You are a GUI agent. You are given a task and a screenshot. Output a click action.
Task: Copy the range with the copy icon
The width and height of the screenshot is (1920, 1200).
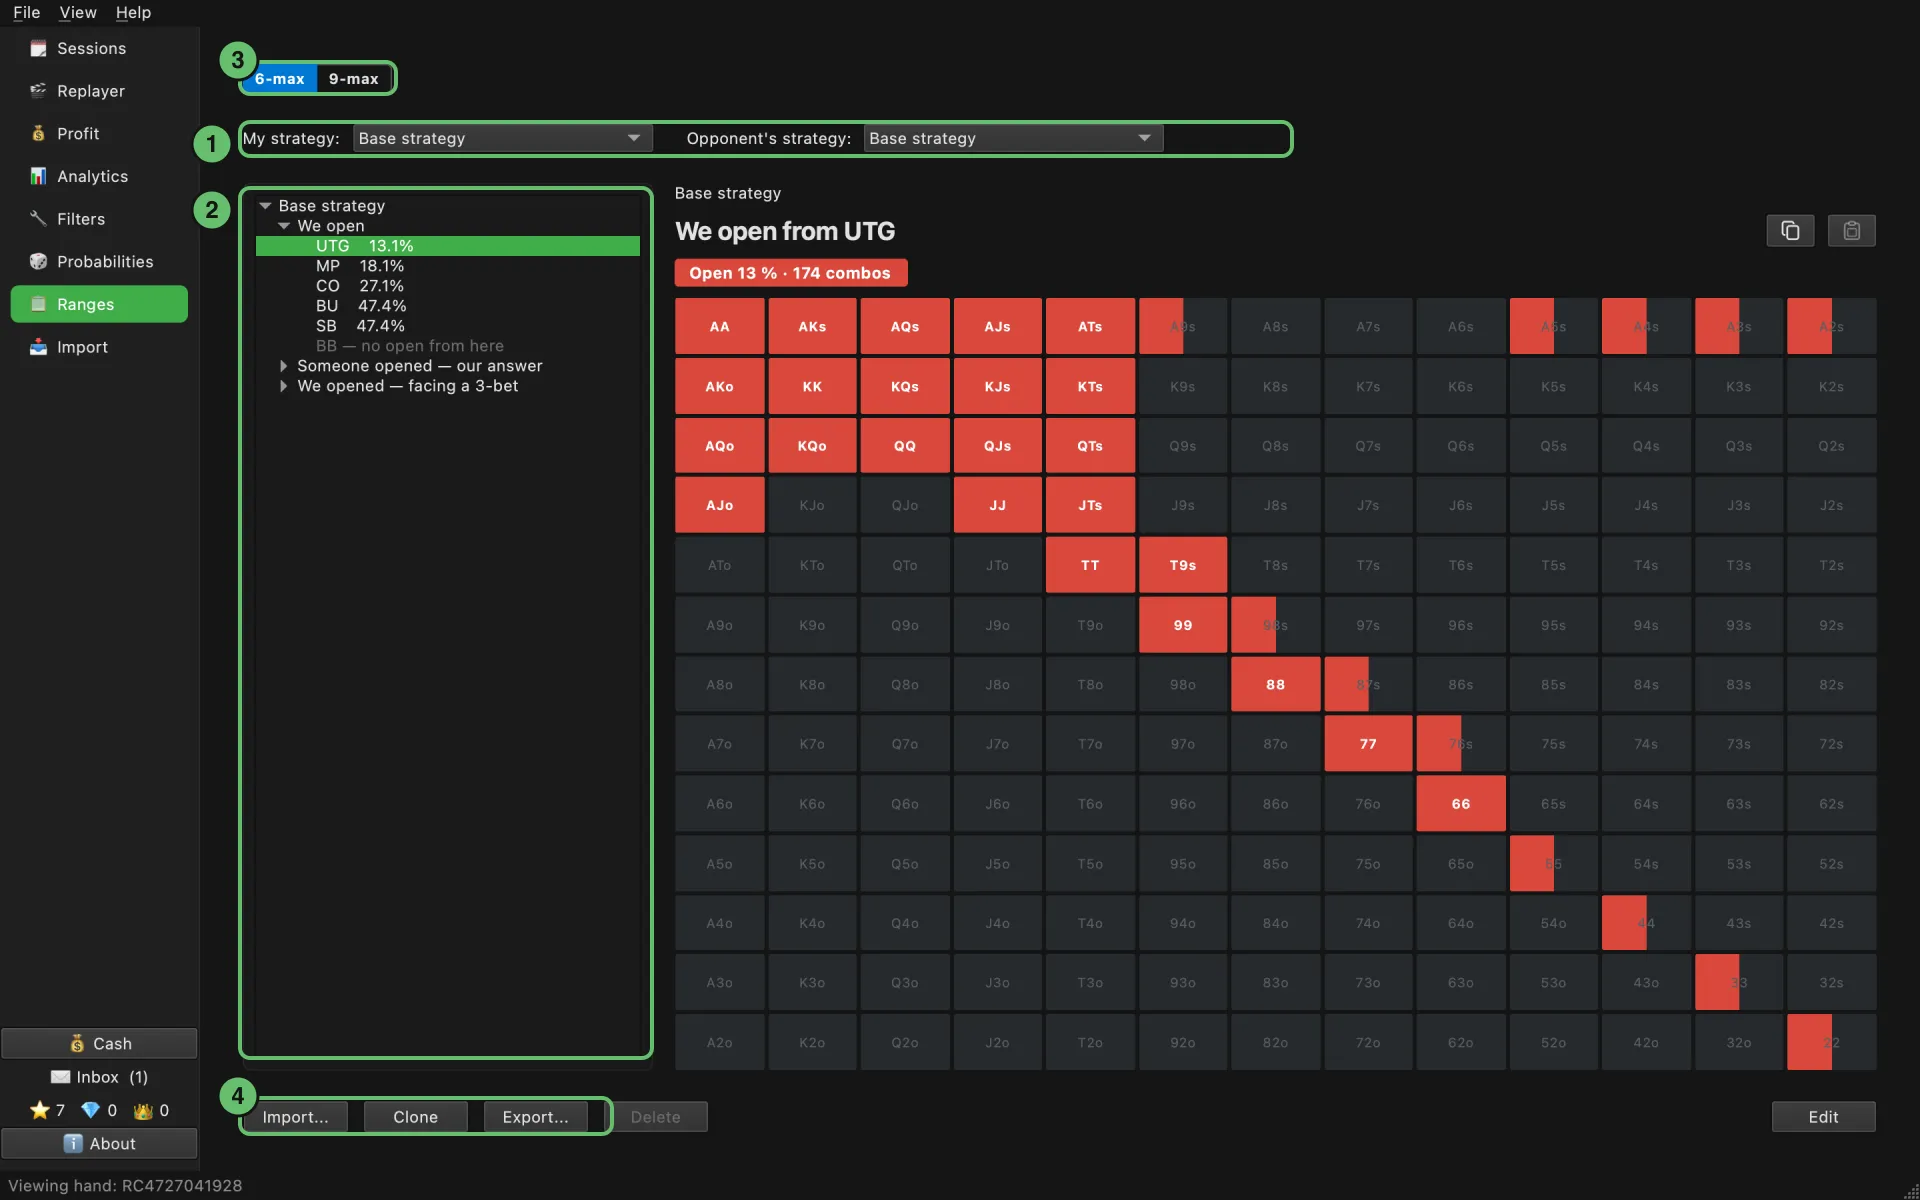tap(1790, 231)
